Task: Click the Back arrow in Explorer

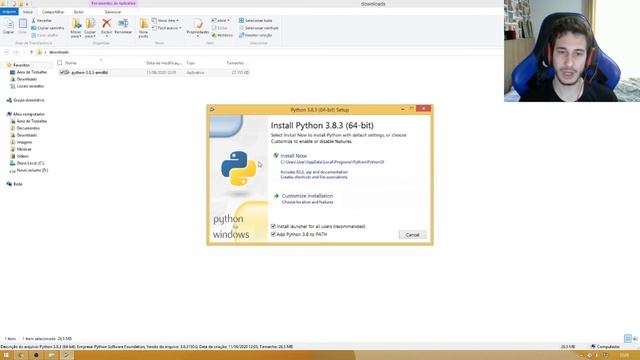Action: tap(6, 52)
